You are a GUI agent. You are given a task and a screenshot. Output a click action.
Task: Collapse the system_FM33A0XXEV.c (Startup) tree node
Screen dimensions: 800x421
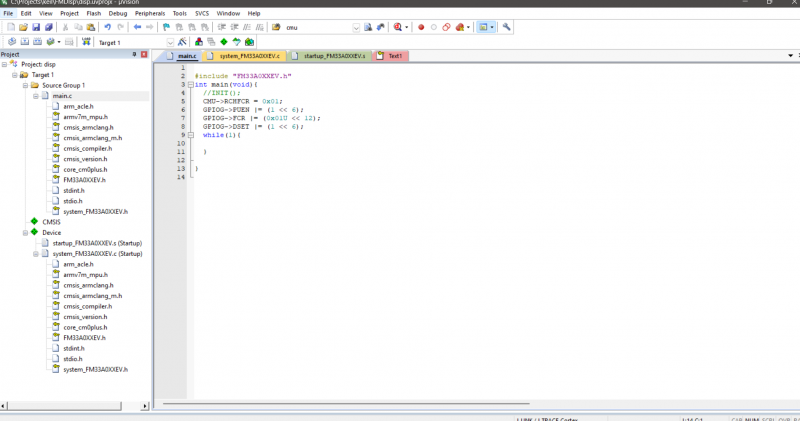pyautogui.click(x=35, y=253)
